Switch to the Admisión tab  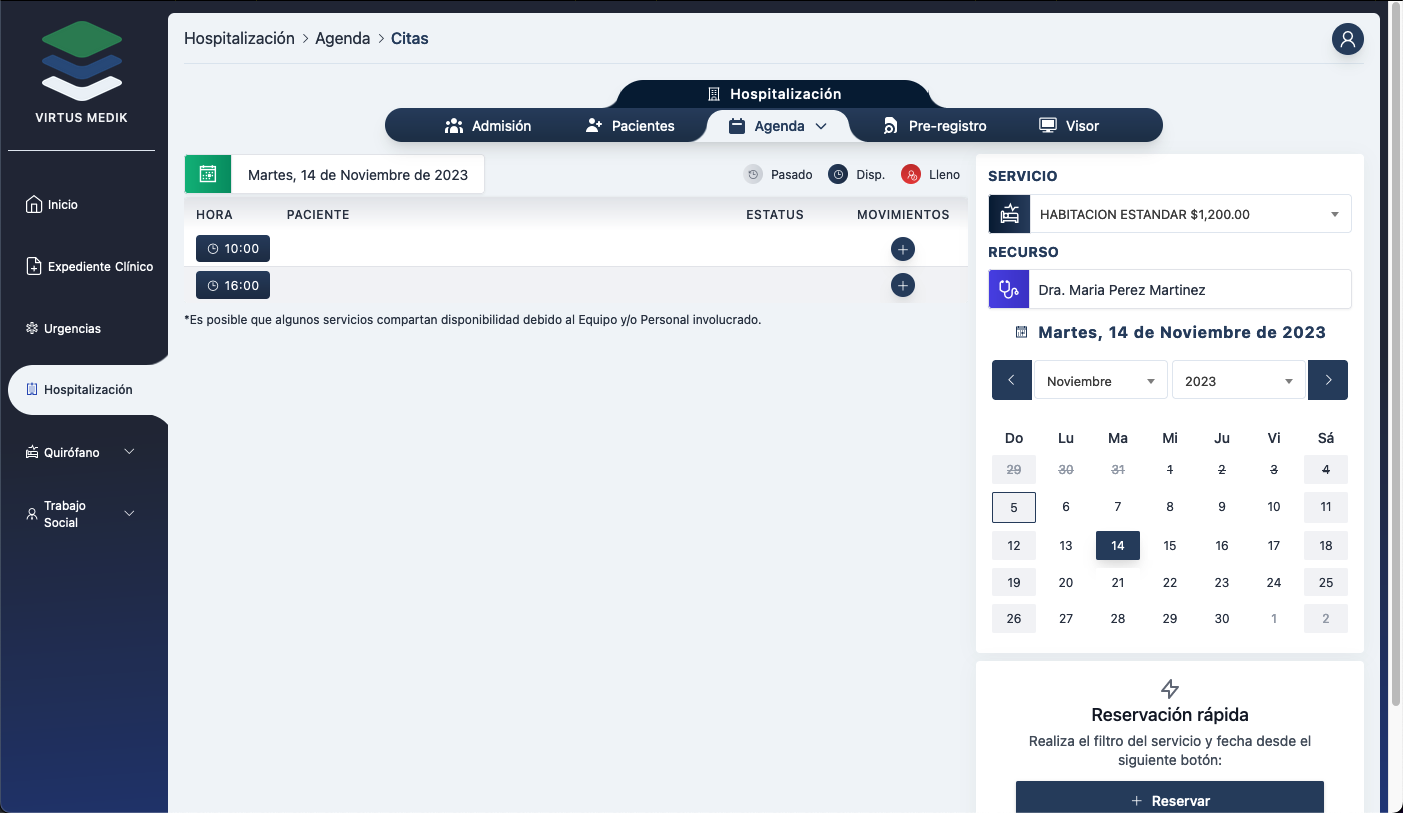[488, 126]
